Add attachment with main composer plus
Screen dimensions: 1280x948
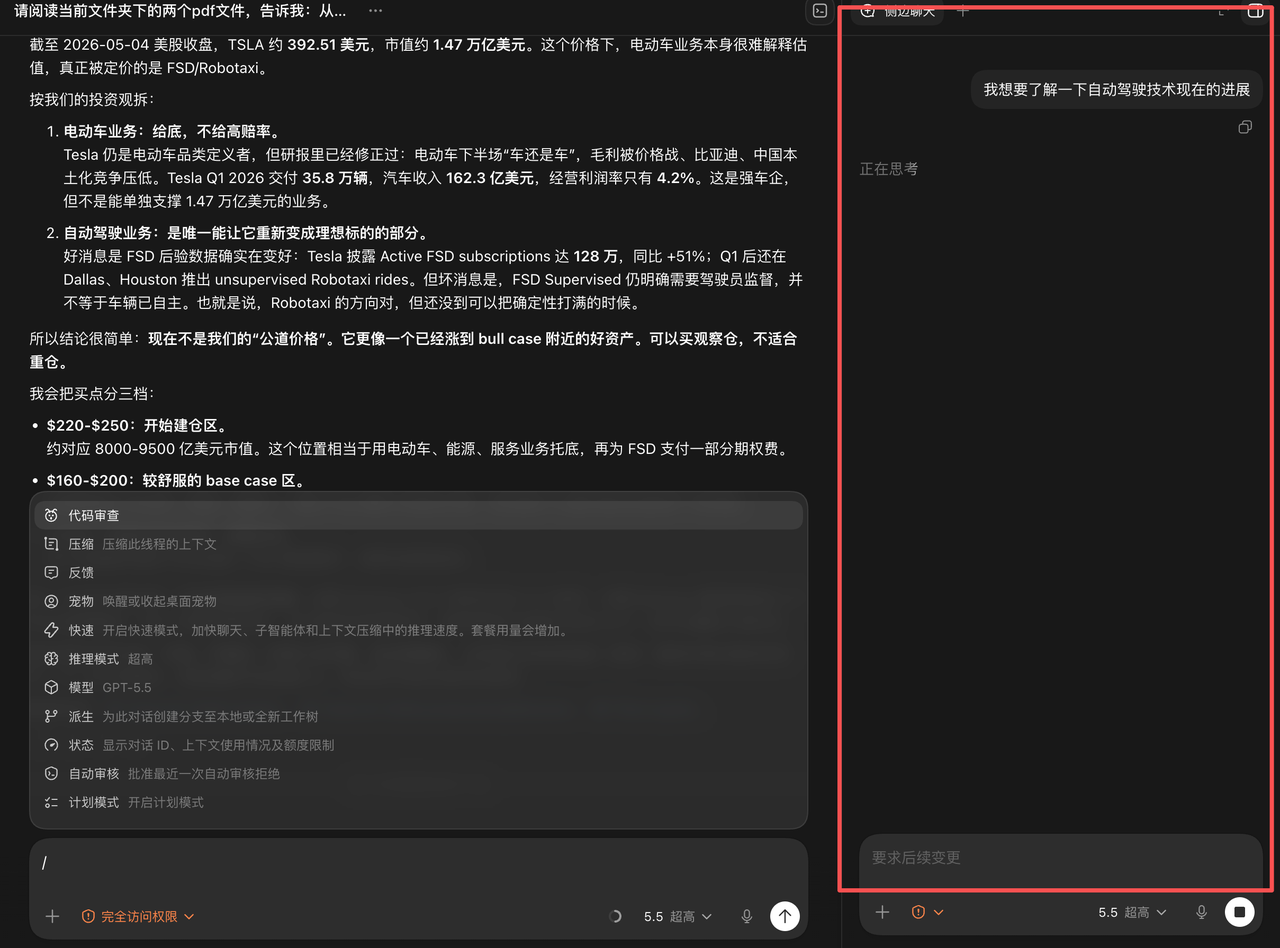(x=52, y=916)
